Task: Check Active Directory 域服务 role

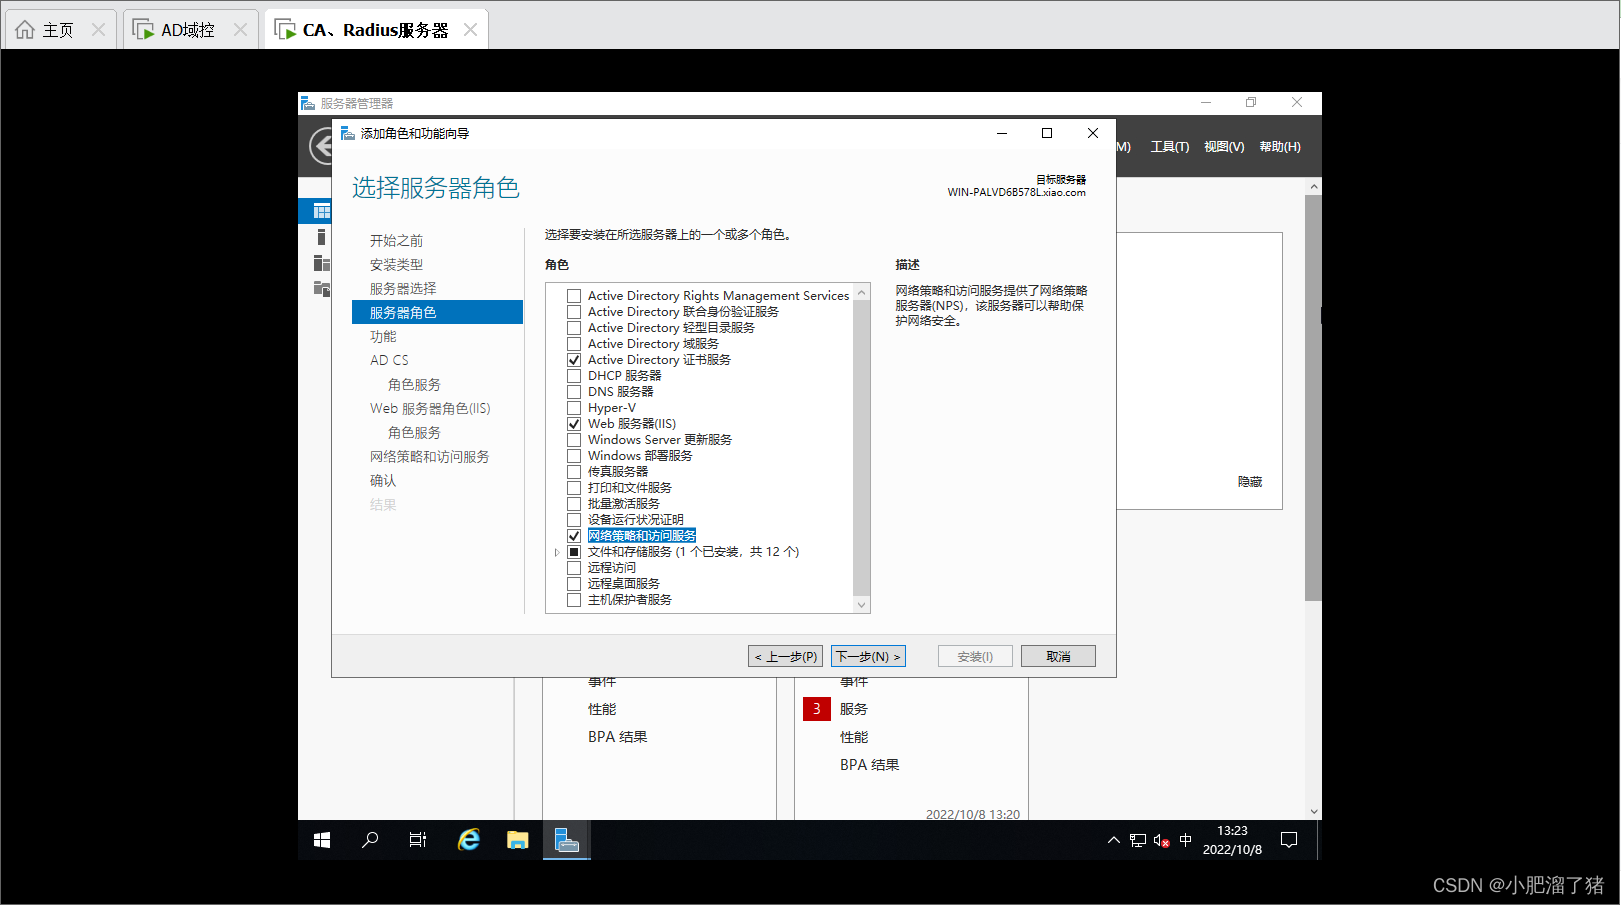Action: (x=574, y=344)
